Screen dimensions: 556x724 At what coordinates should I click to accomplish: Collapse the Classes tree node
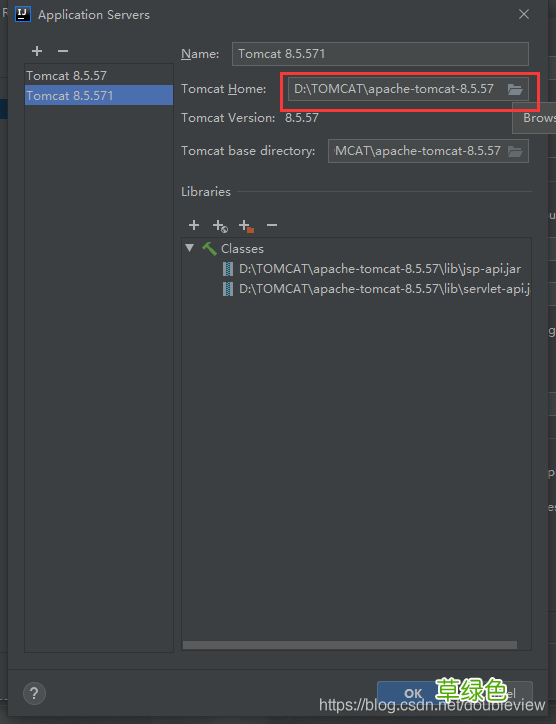click(x=189, y=248)
